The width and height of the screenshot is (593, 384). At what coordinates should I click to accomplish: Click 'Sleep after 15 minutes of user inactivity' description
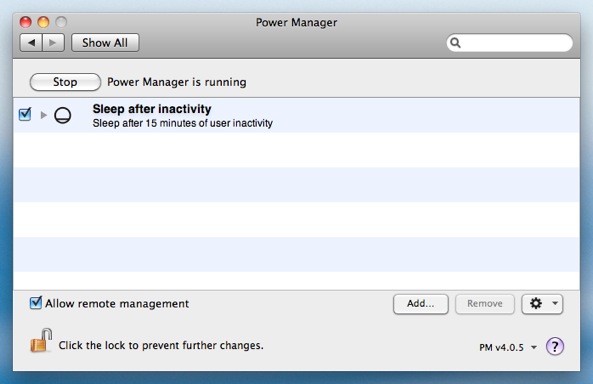[182, 123]
